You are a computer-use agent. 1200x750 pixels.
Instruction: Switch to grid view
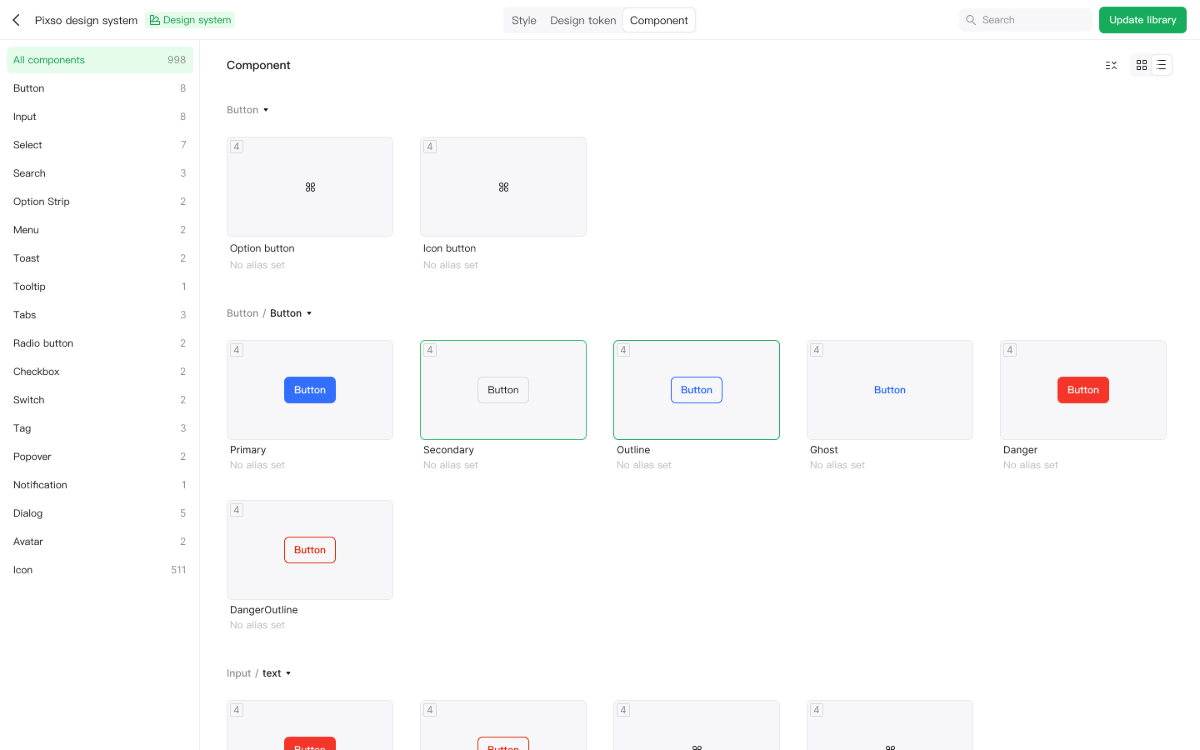1142,65
